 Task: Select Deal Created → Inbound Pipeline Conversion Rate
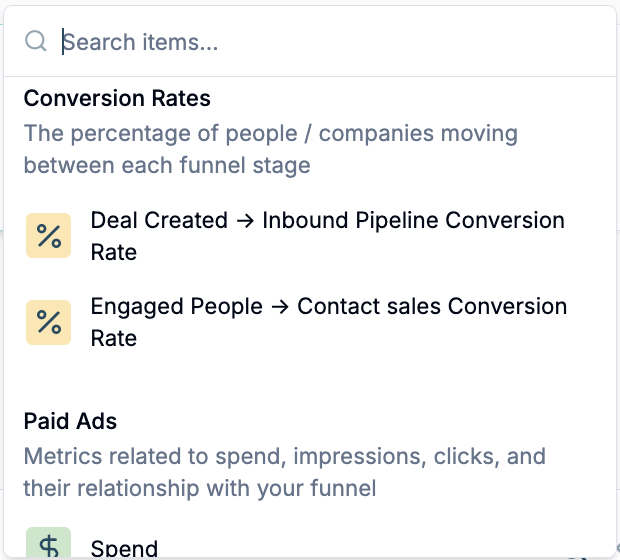tap(310, 236)
